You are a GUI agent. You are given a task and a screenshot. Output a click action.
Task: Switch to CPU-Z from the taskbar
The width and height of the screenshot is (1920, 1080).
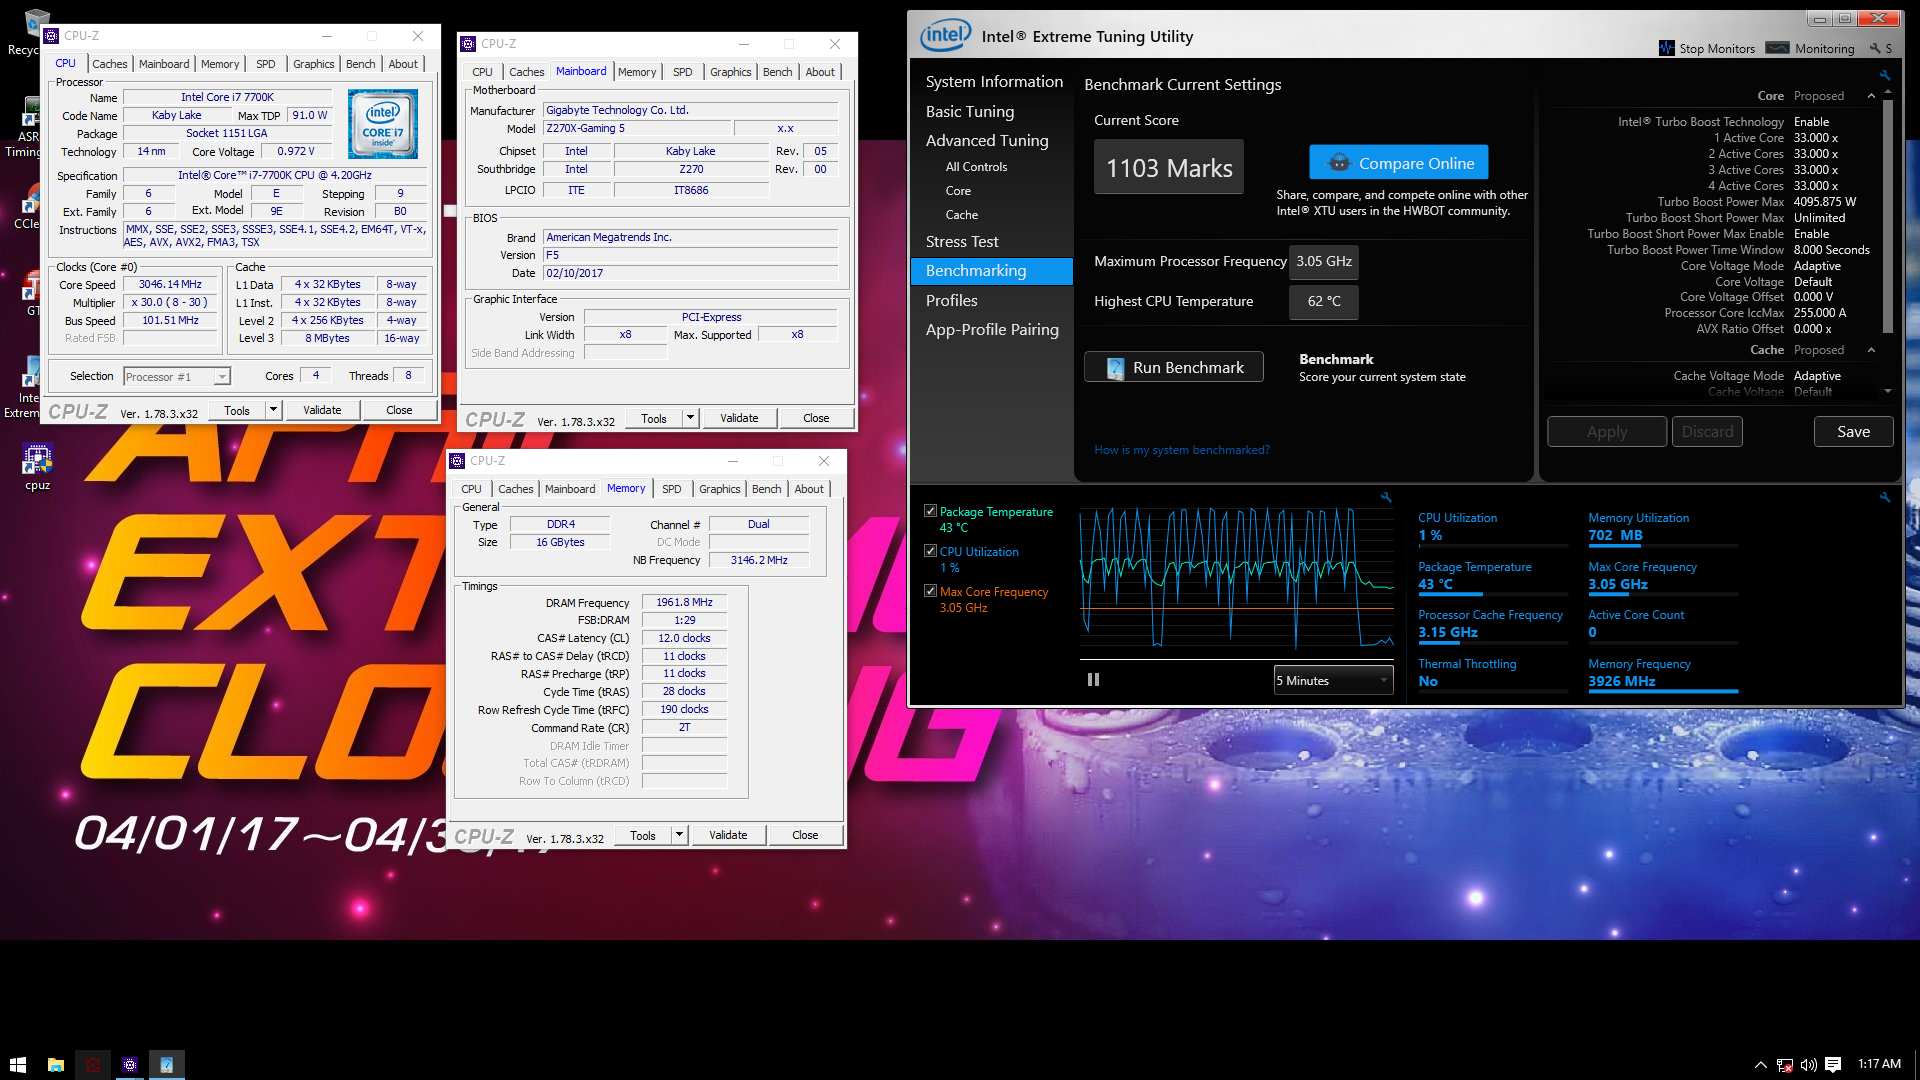click(130, 1065)
